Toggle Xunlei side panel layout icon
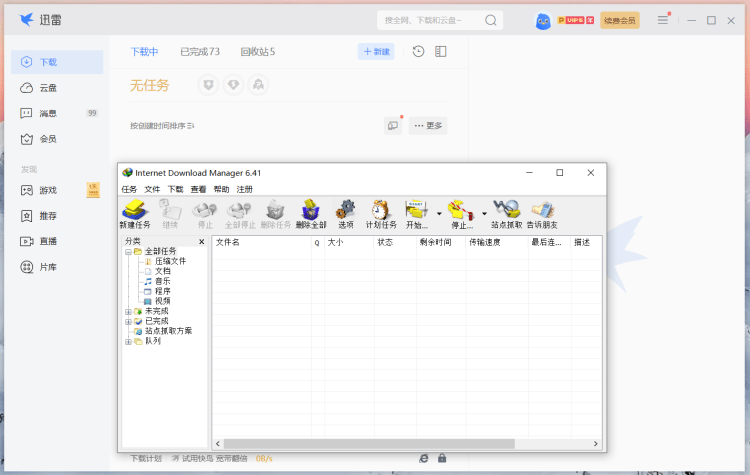 point(441,52)
